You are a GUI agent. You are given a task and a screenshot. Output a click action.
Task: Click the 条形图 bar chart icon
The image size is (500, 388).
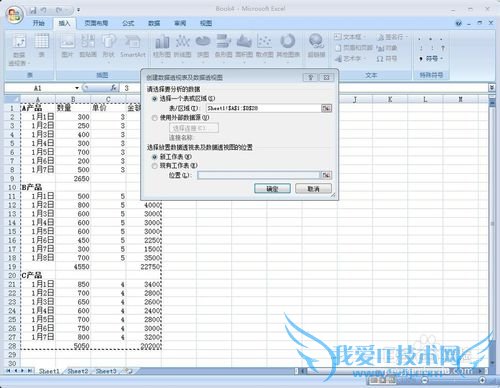click(x=223, y=47)
